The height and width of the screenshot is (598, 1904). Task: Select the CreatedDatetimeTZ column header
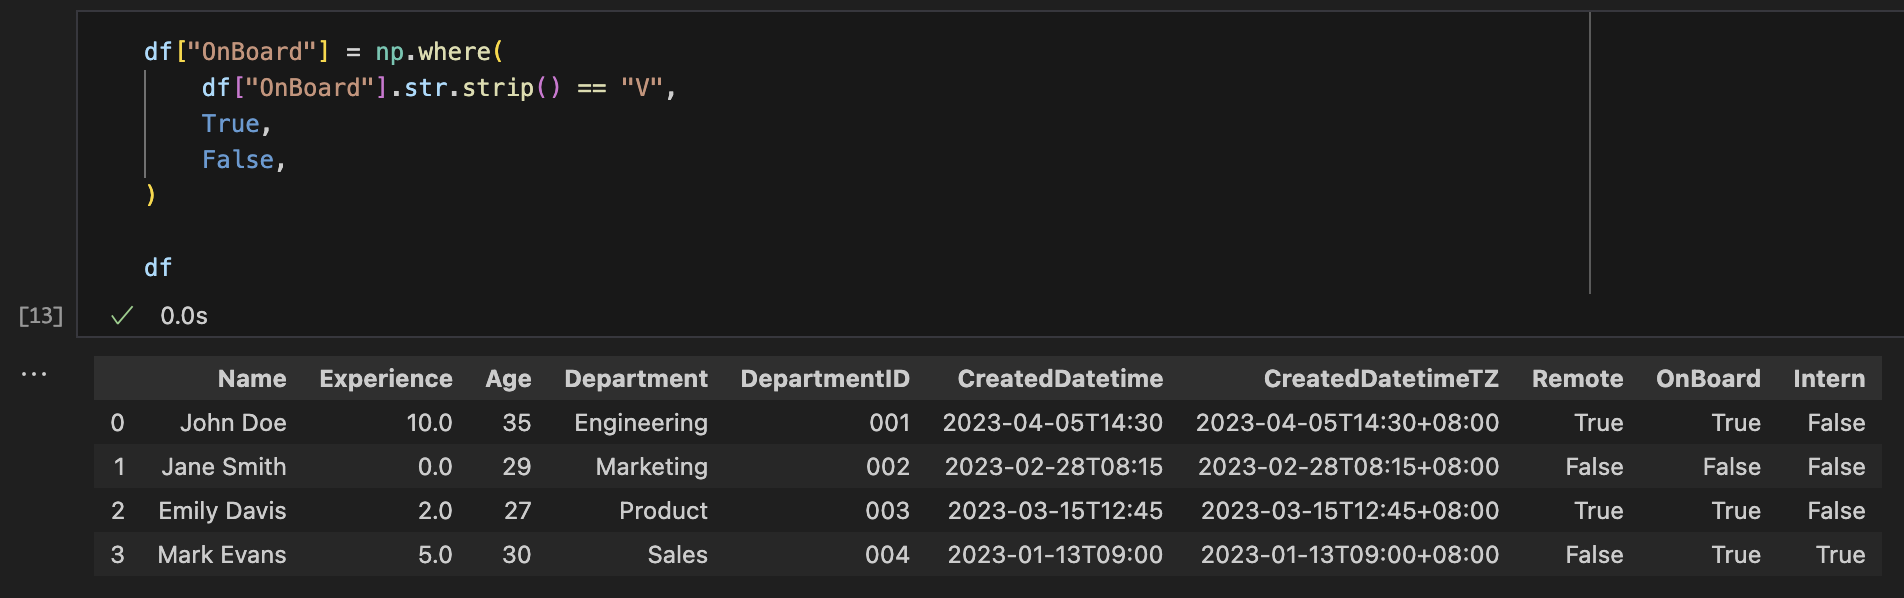(x=1381, y=379)
